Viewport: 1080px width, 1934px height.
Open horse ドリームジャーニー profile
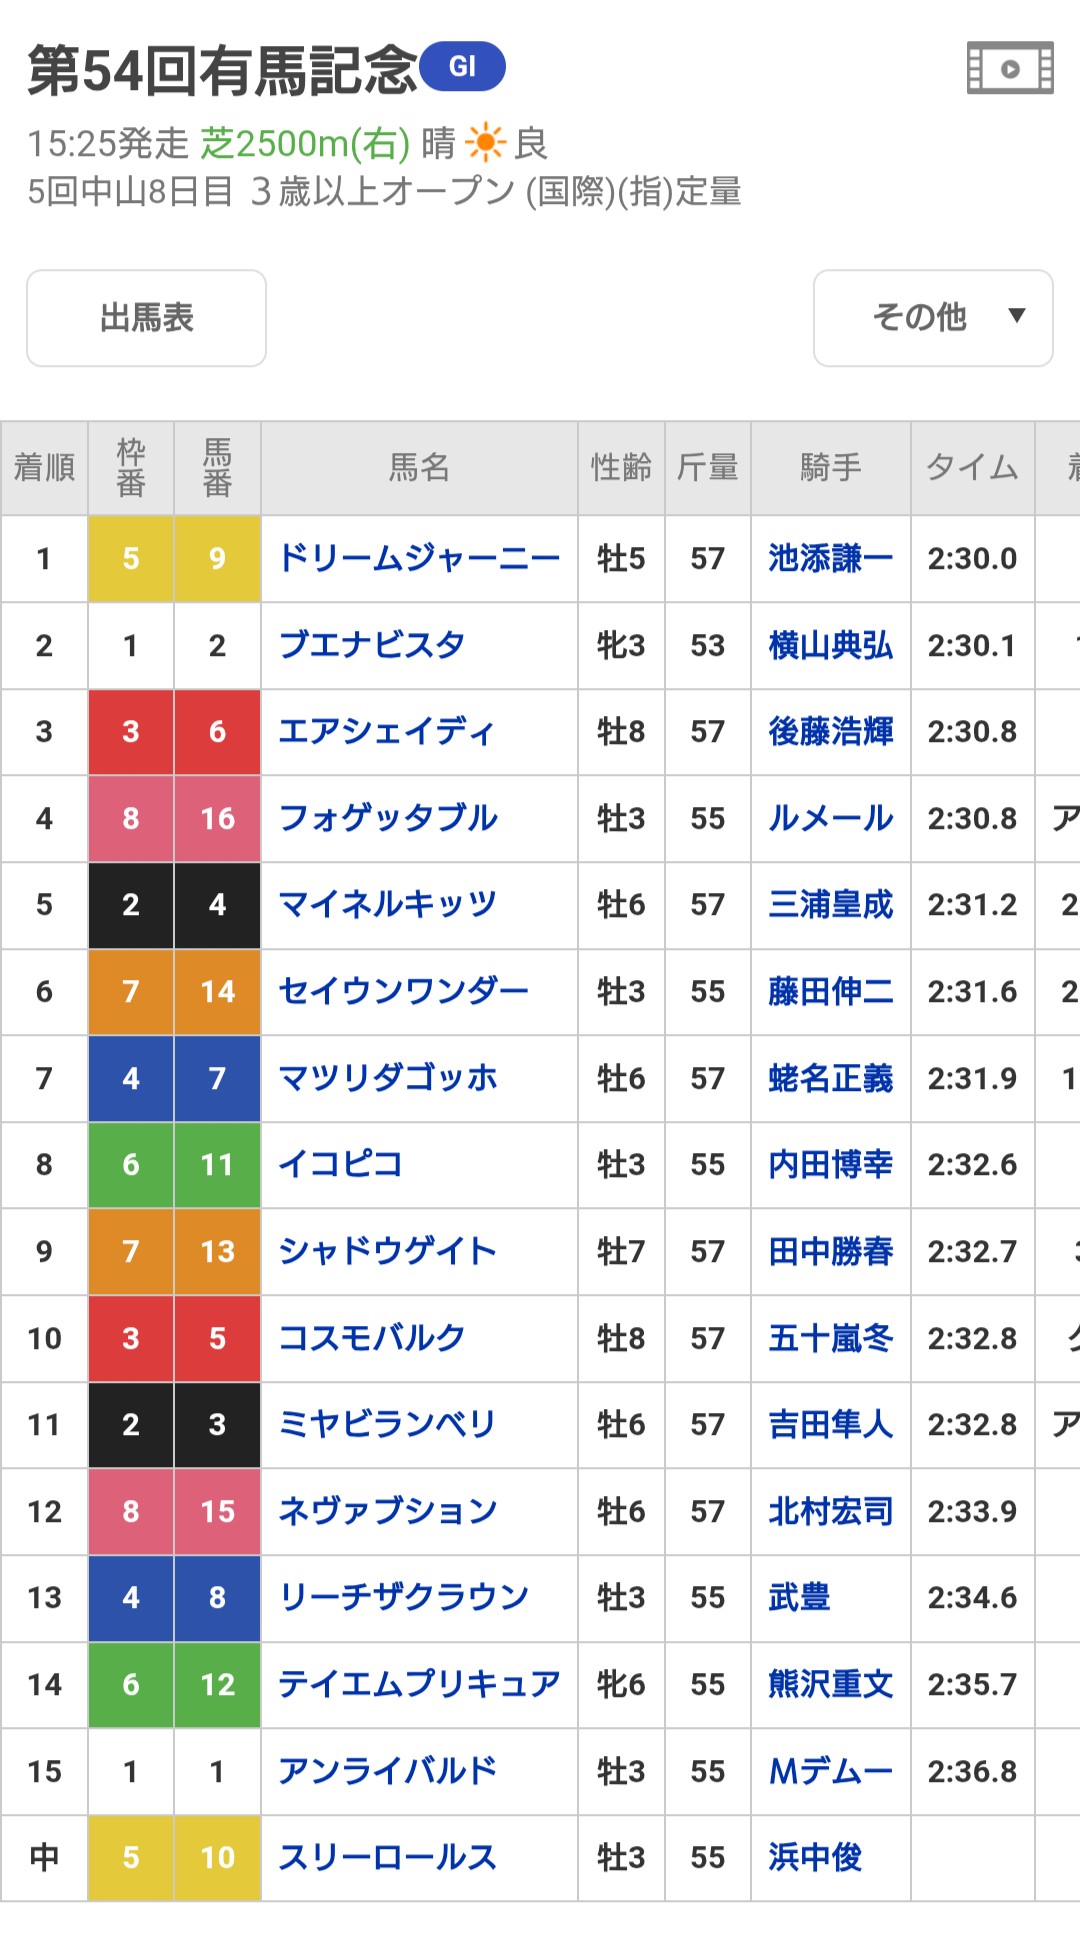coord(419,558)
